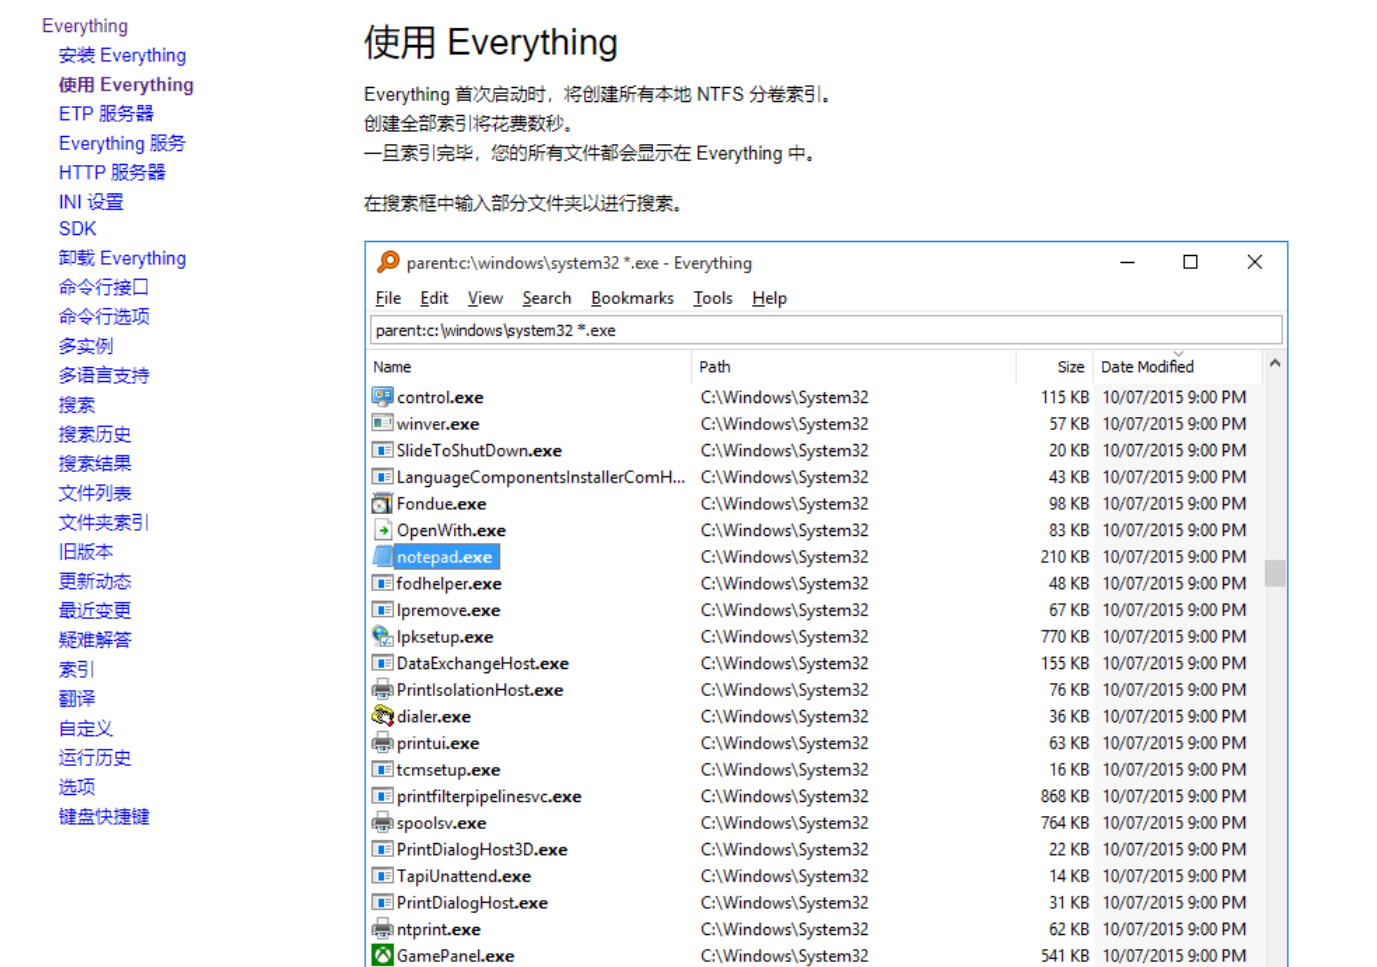Click the control.exe file icon
The width and height of the screenshot is (1377, 967).
pos(383,397)
